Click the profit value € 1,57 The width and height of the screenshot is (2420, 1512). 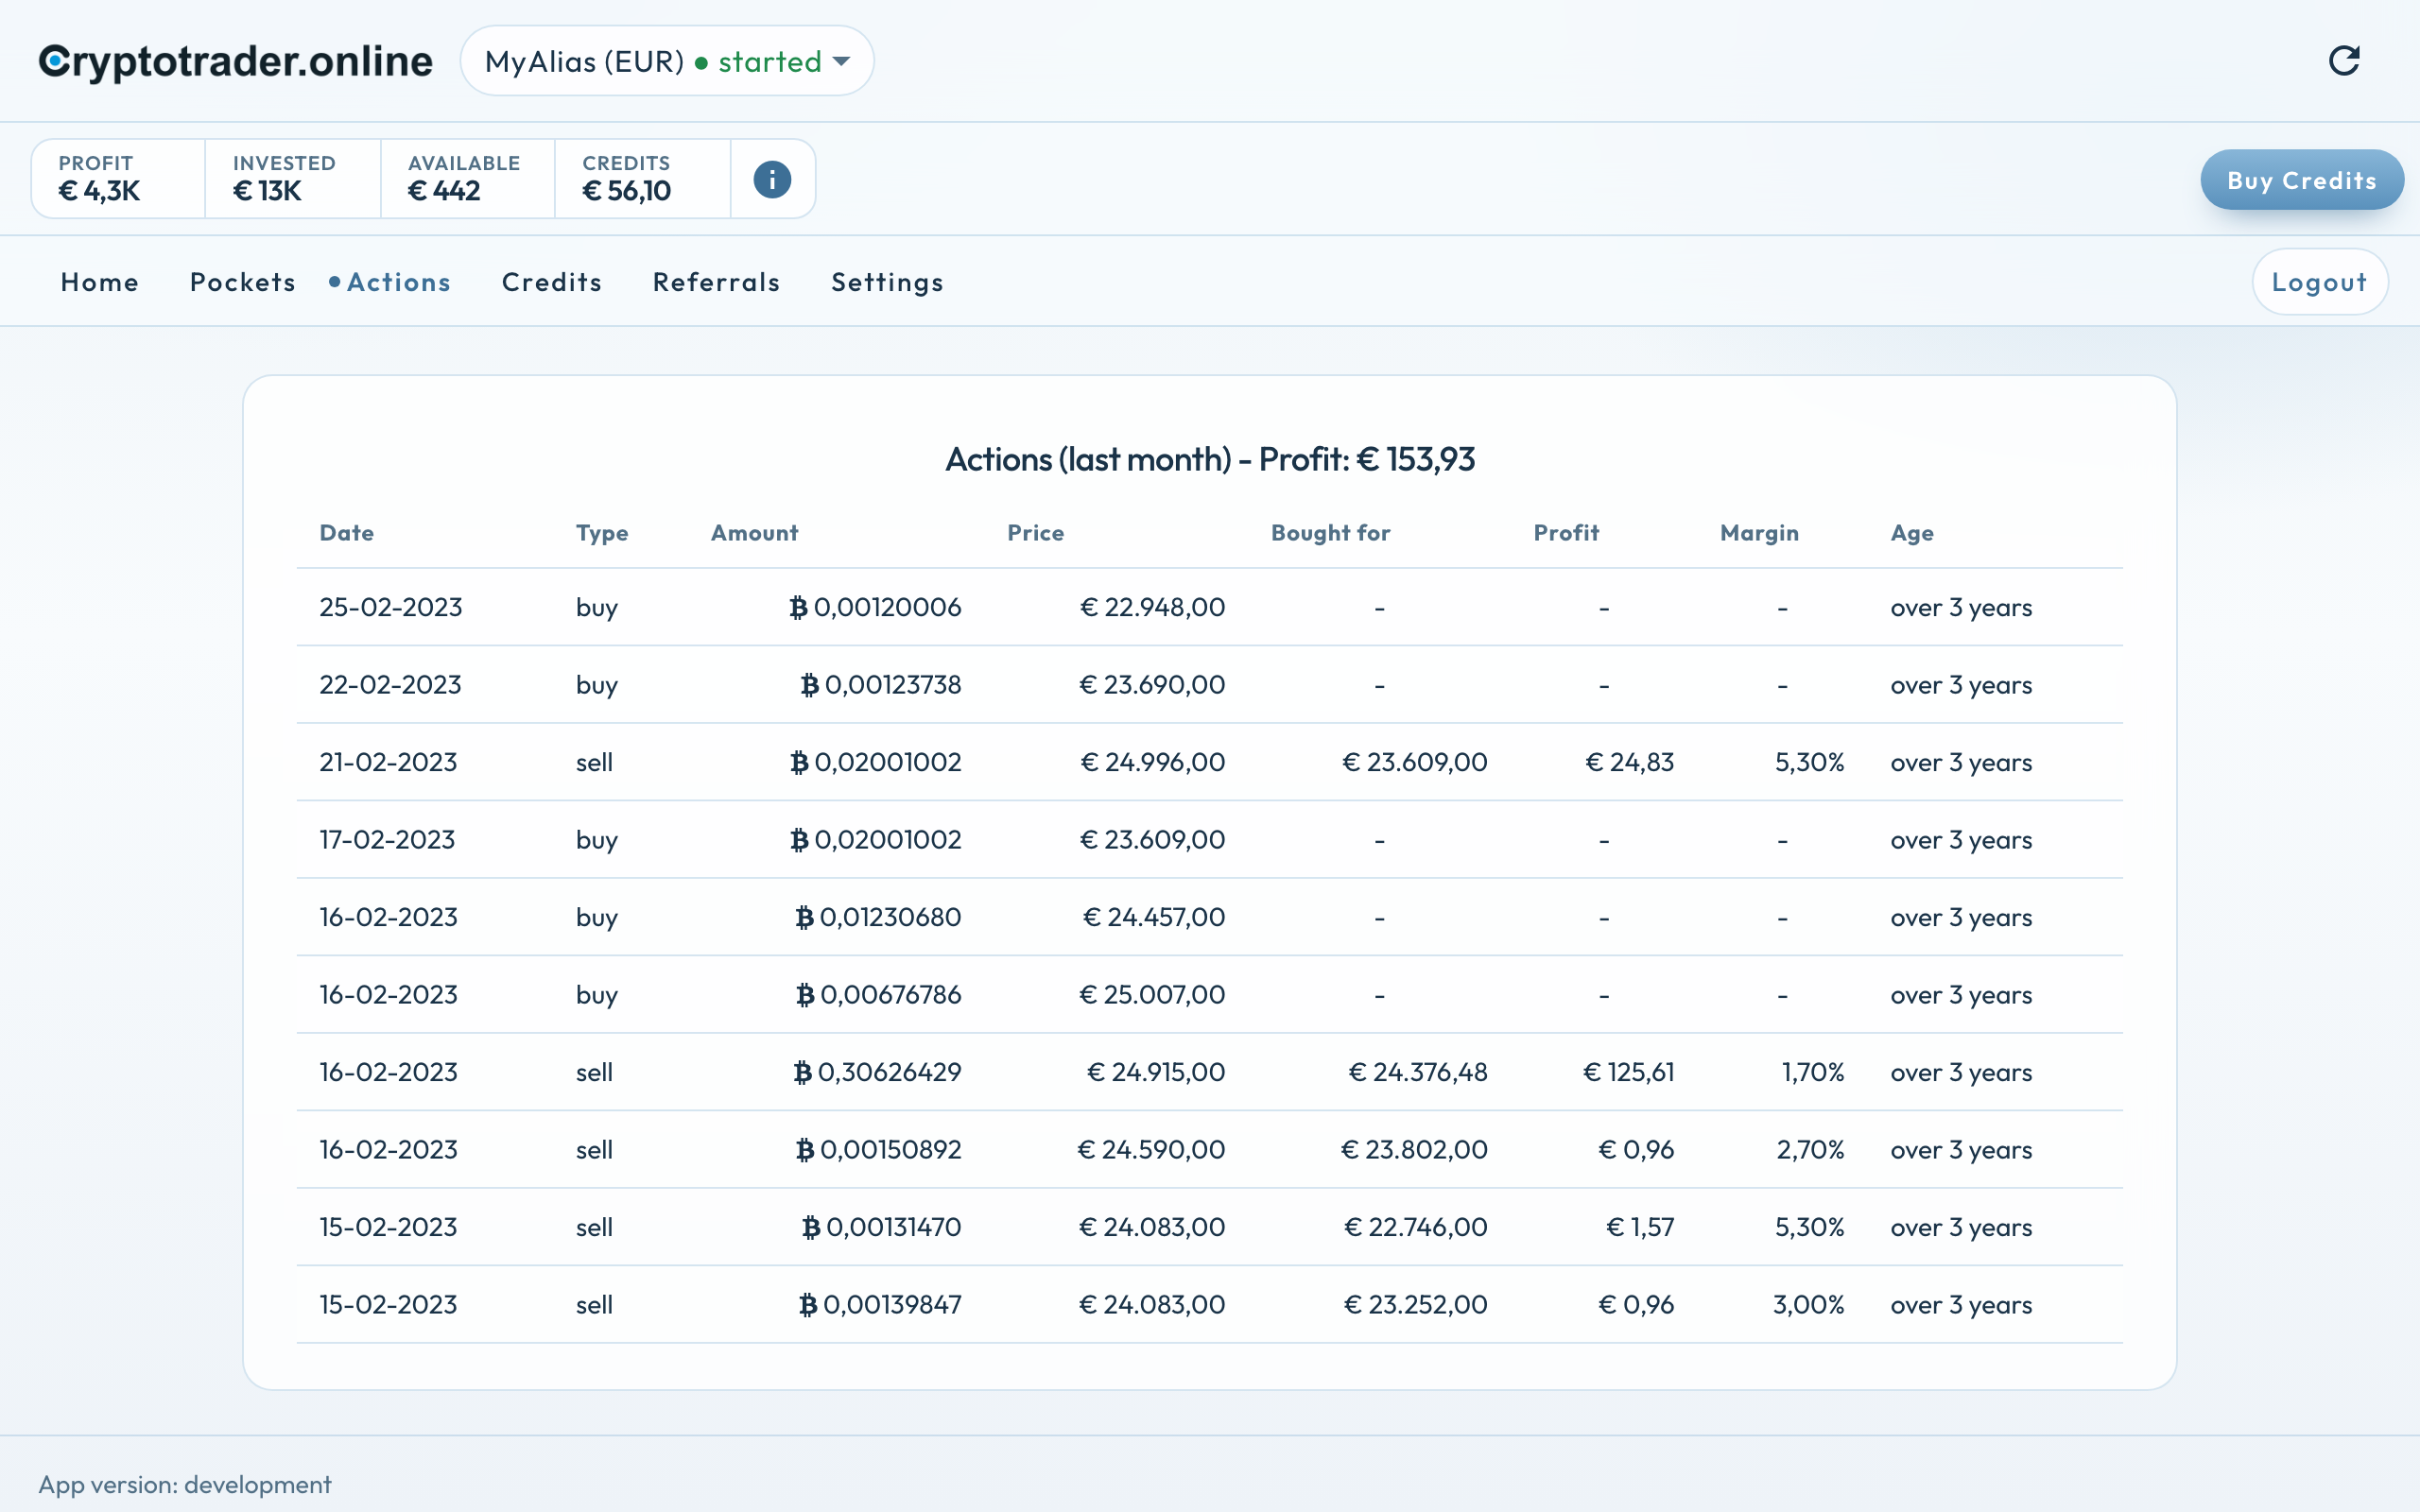point(1640,1227)
